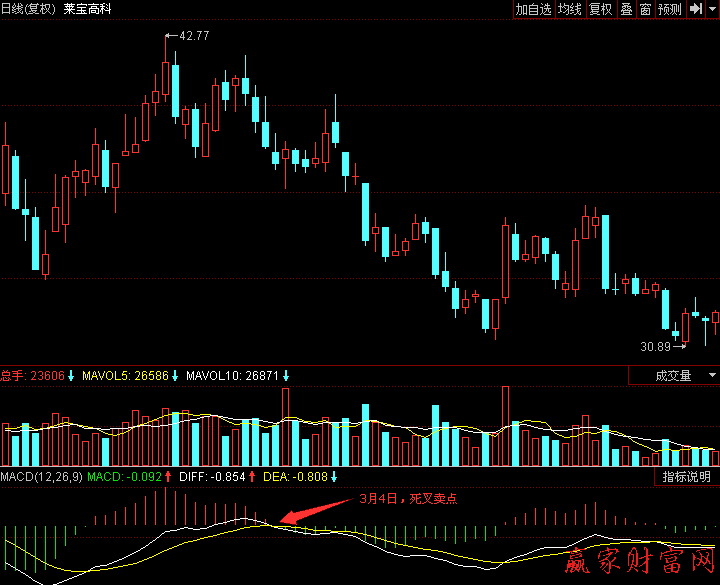Click the 42.77 high price marker
The width and height of the screenshot is (720, 585).
pos(193,36)
